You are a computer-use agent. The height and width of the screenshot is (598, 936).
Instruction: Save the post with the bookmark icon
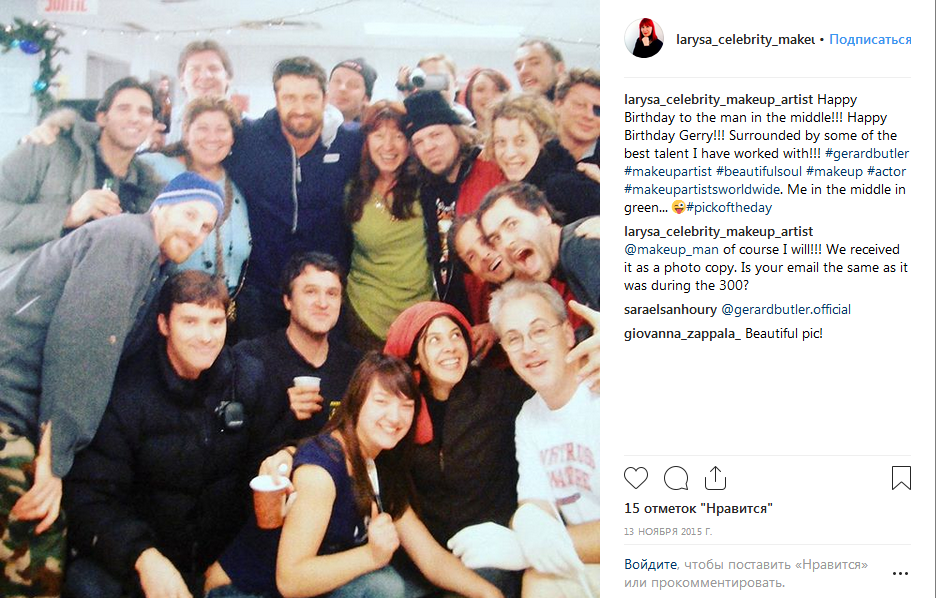(901, 478)
